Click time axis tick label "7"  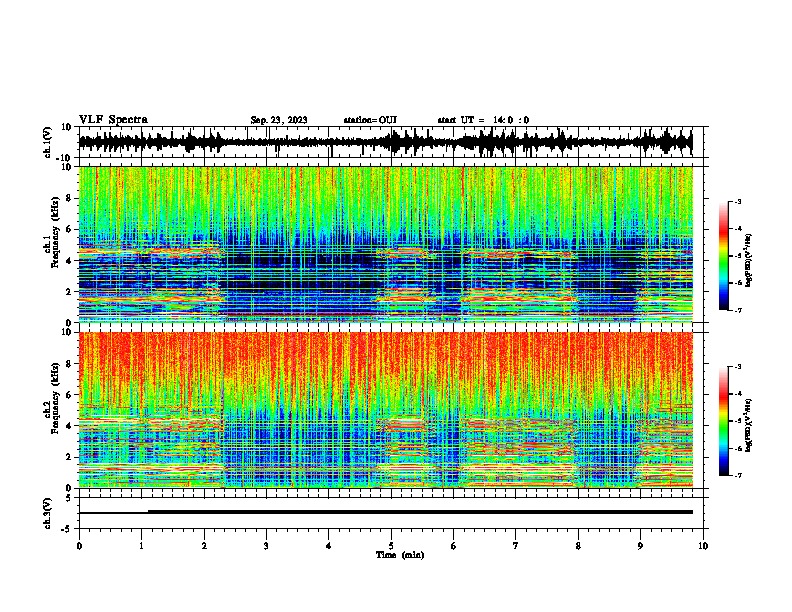pos(516,546)
